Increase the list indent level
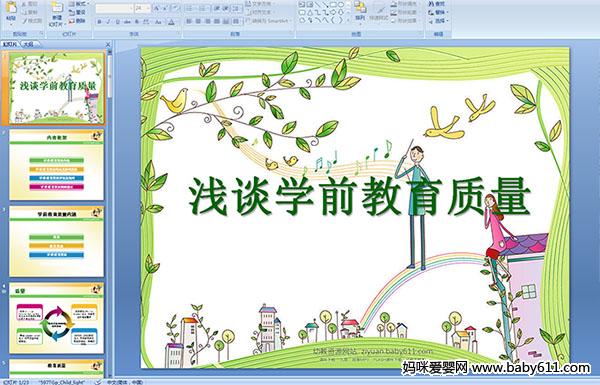The width and height of the screenshot is (600, 385). coord(226,8)
